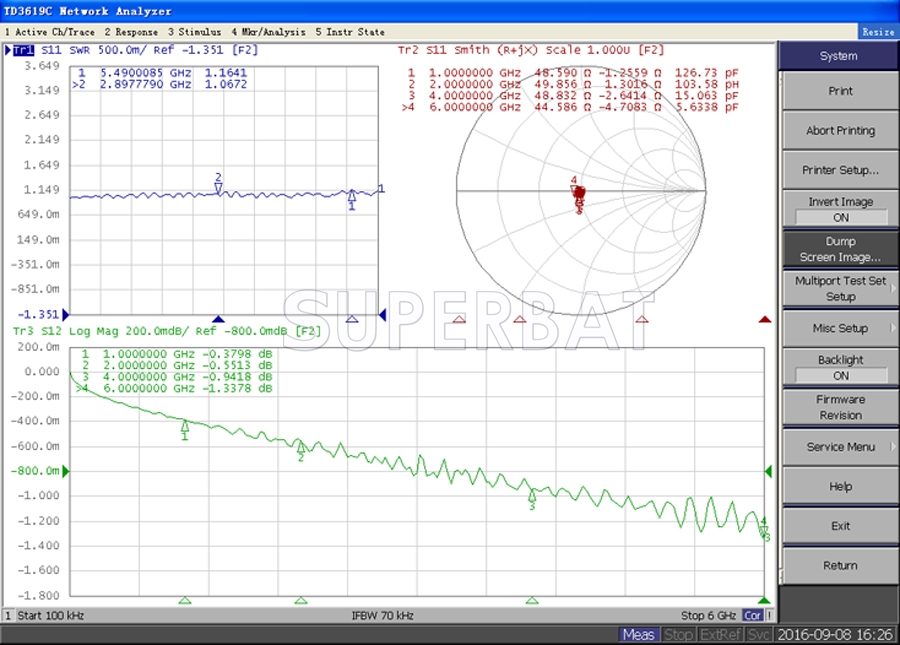This screenshot has height=645, width=900.
Task: Click Smith marker 1 readout 1.0000000 GHz
Action: tap(475, 73)
